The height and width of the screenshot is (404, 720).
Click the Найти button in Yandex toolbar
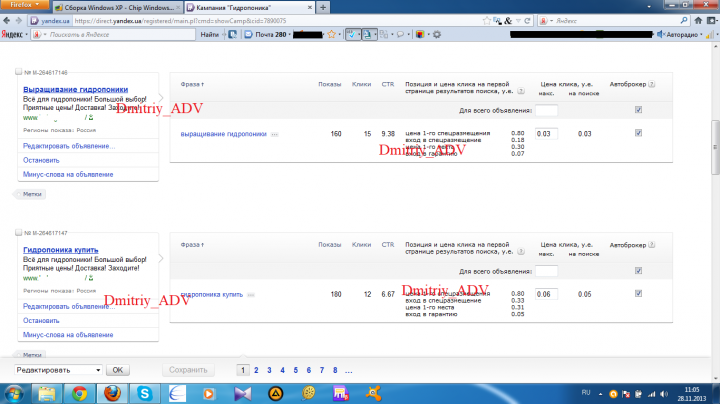point(209,34)
